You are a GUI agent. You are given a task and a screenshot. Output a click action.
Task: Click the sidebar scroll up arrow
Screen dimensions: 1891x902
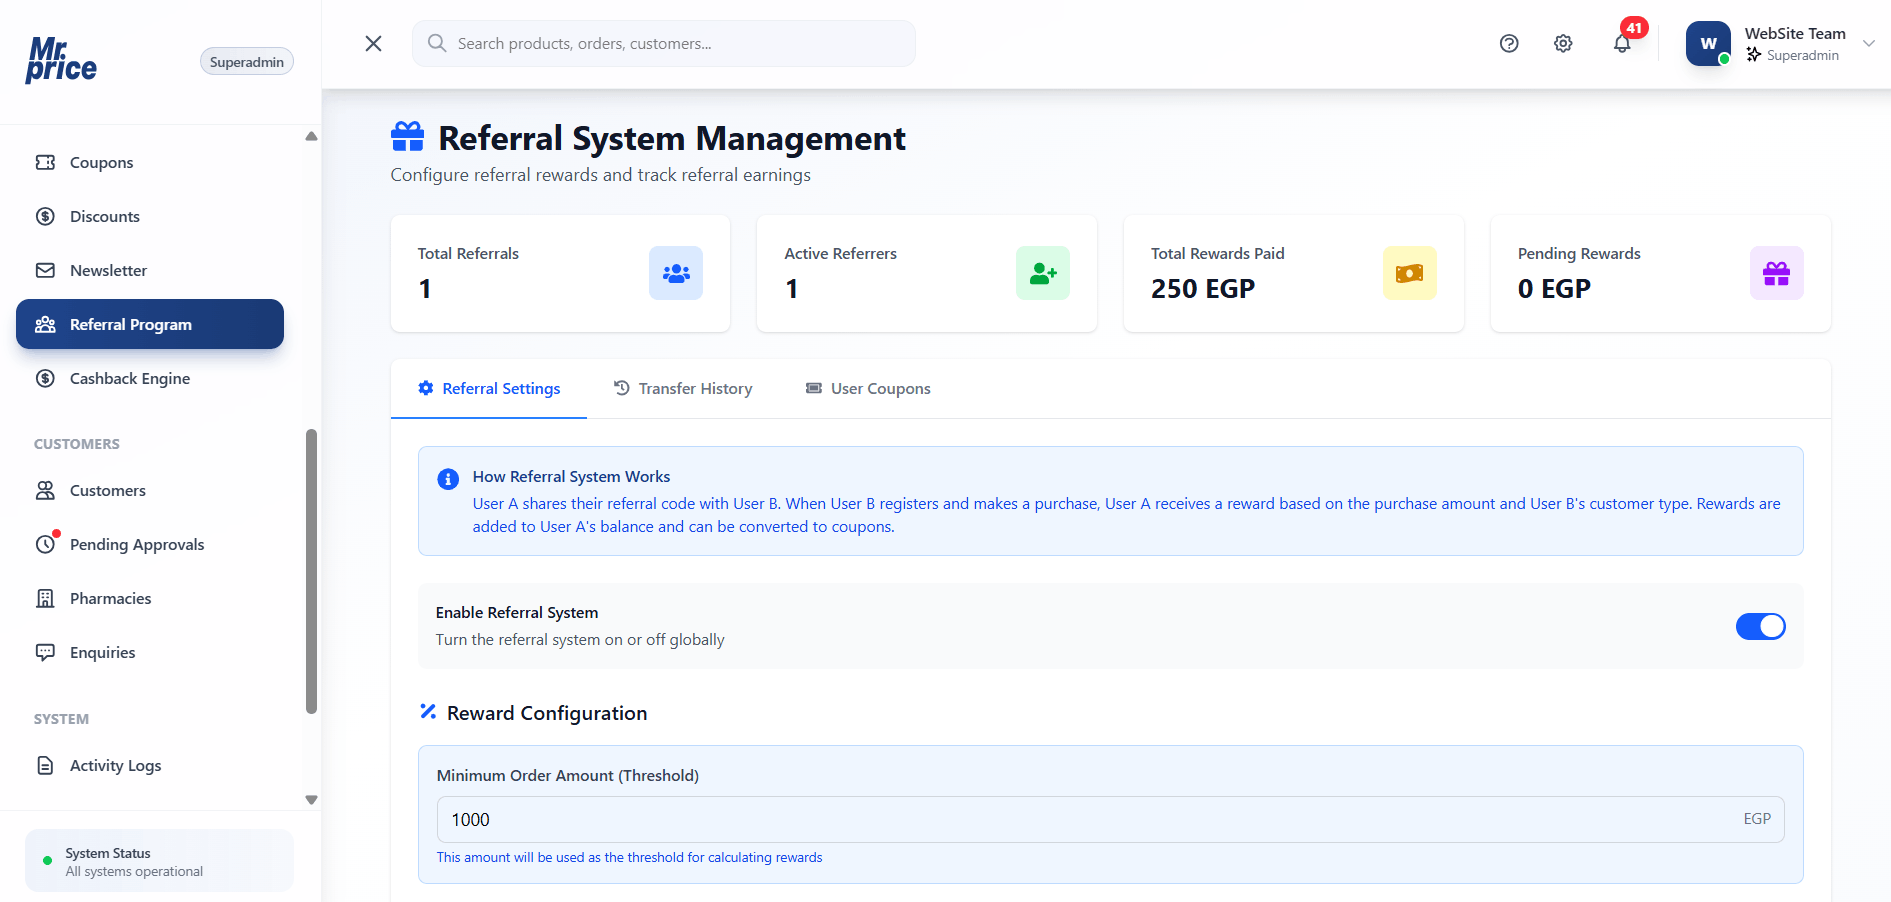[311, 136]
